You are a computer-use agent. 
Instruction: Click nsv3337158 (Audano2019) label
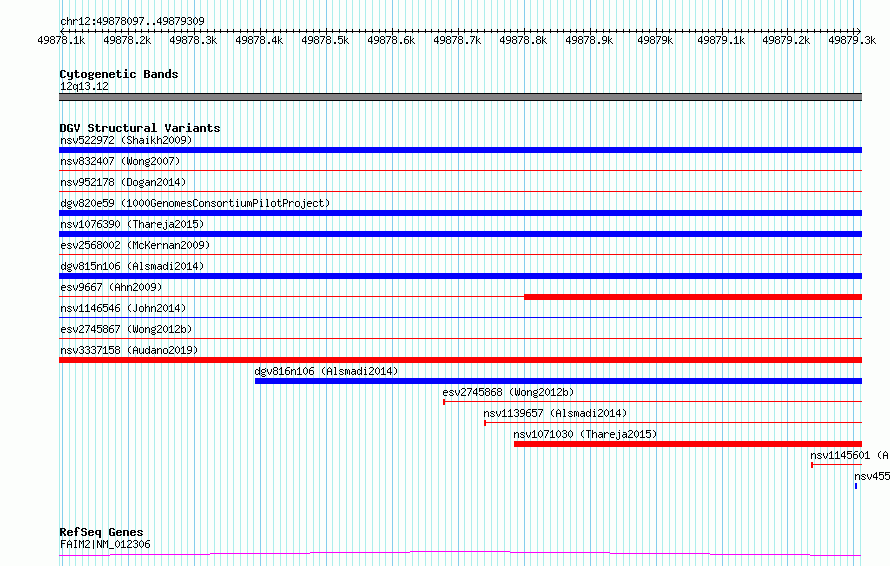[129, 350]
